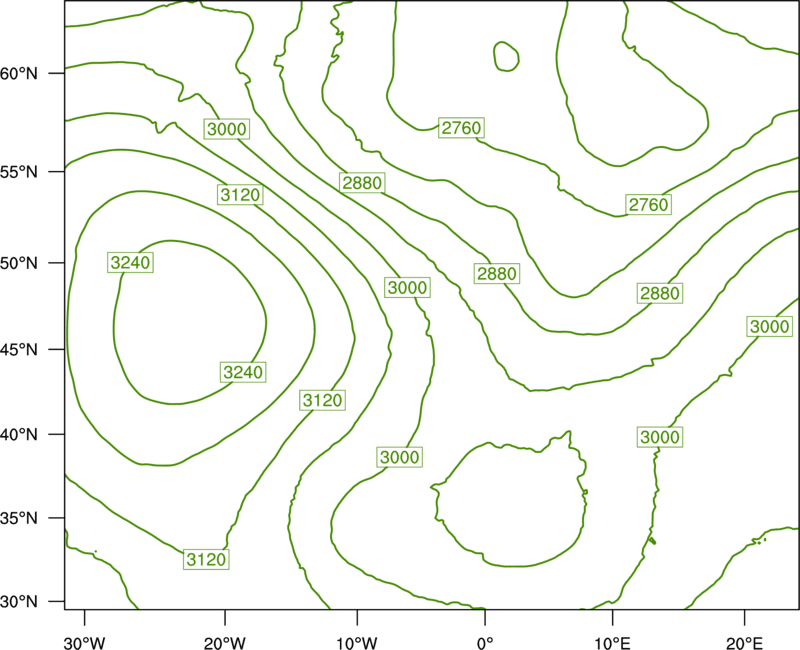Click the 3120 contour label nearest 30°N

[x=206, y=559]
